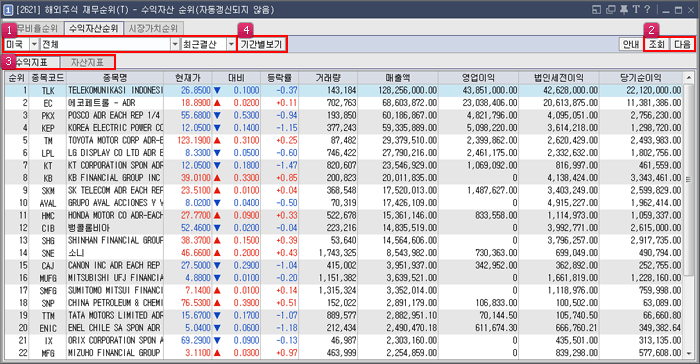The height and width of the screenshot is (364, 700).
Task: Click the 대비 column header
Action: [237, 78]
